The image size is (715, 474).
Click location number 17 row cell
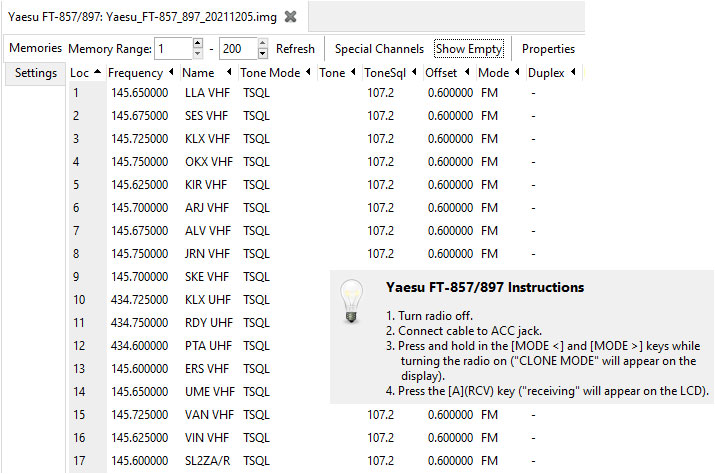click(x=79, y=461)
